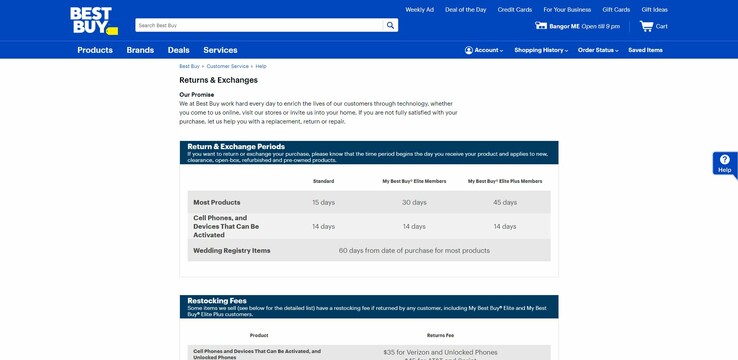
Task: Click the Best Buy logo
Action: (x=94, y=21)
